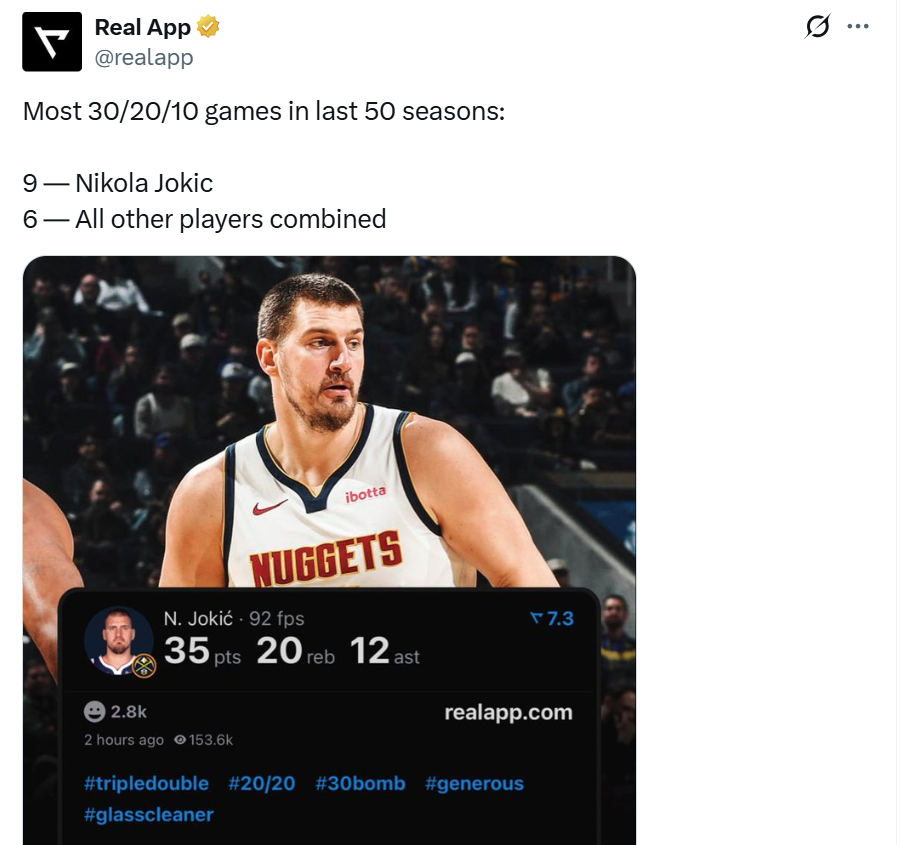
Task: Open the Grok slashed-circle icon
Action: (x=817, y=27)
